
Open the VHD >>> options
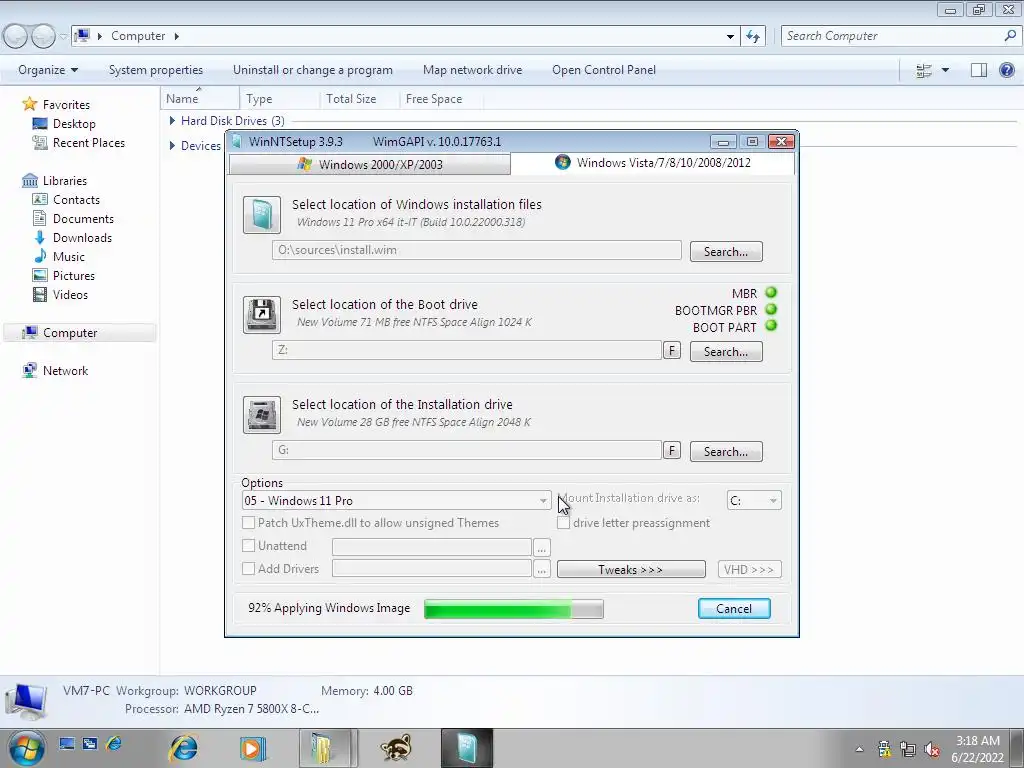tap(749, 569)
